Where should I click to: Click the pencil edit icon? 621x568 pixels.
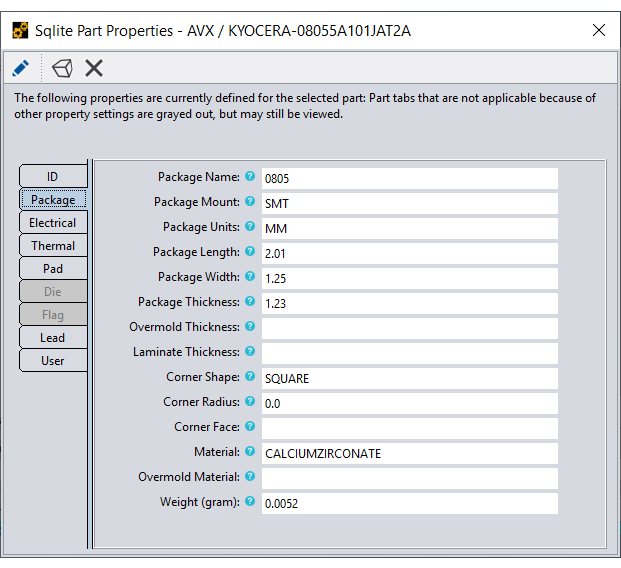[x=20, y=68]
